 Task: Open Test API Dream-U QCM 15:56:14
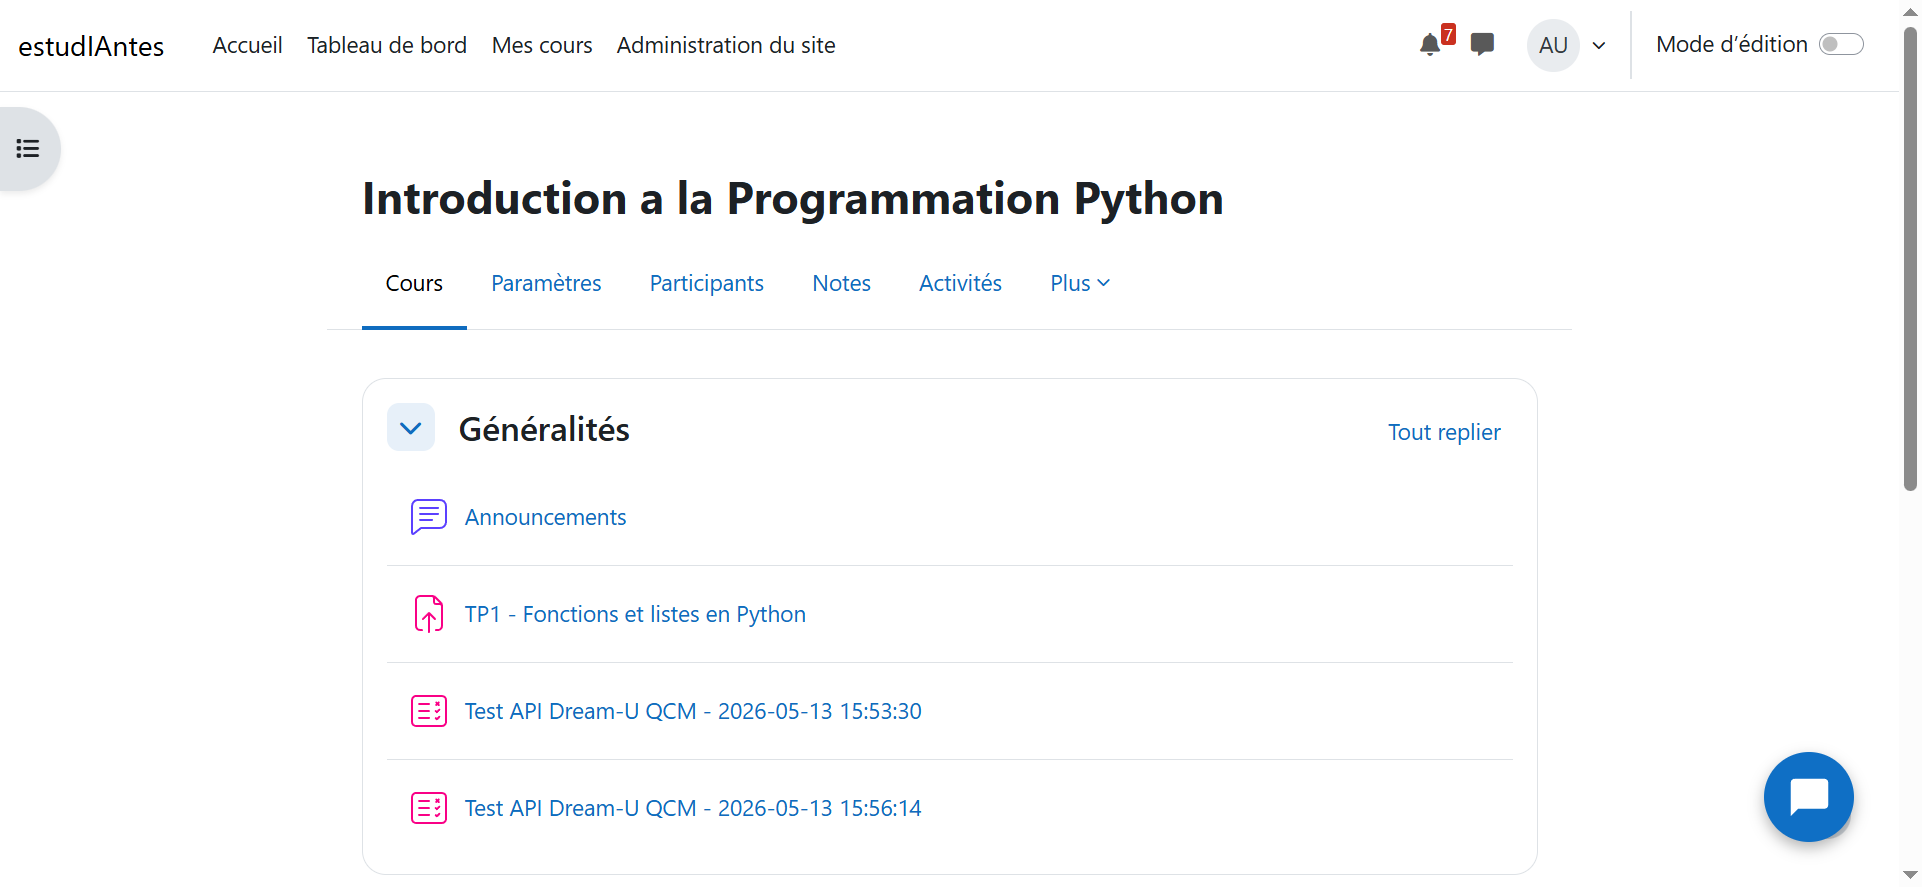(693, 808)
